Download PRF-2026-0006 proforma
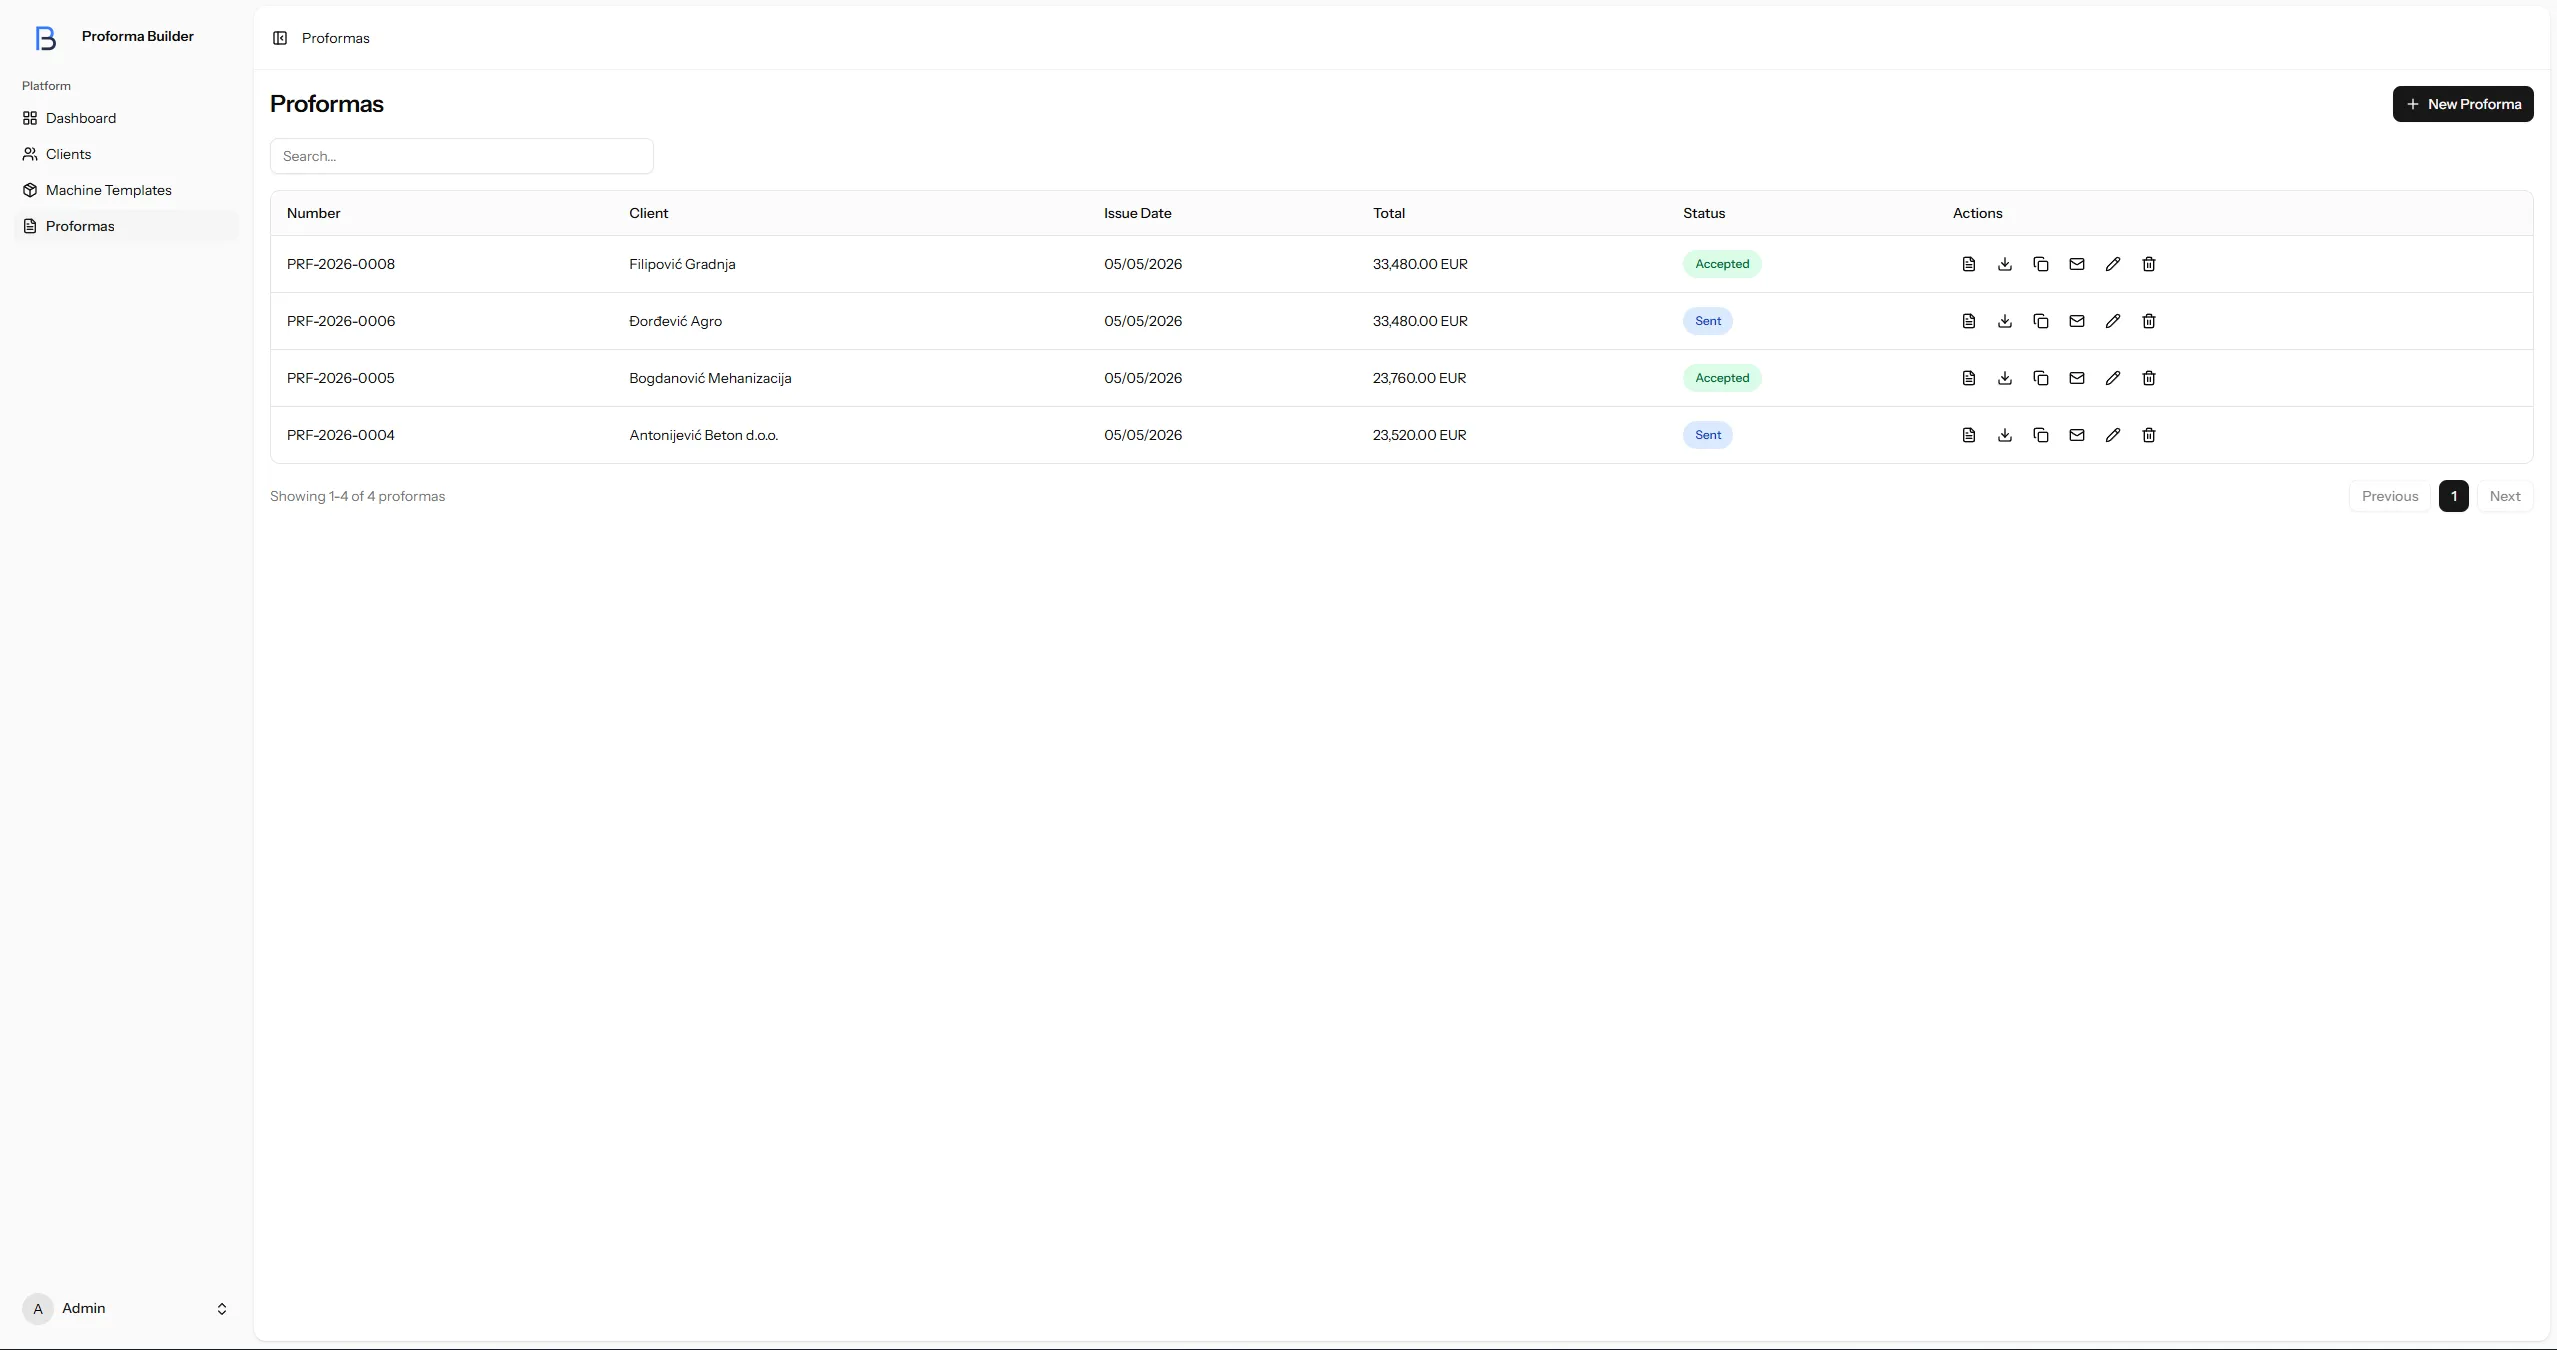 pos(2004,321)
